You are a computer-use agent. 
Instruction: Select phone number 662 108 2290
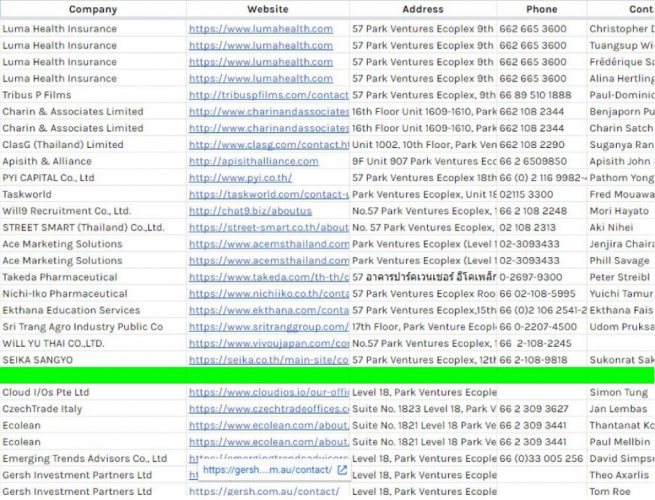[542, 145]
